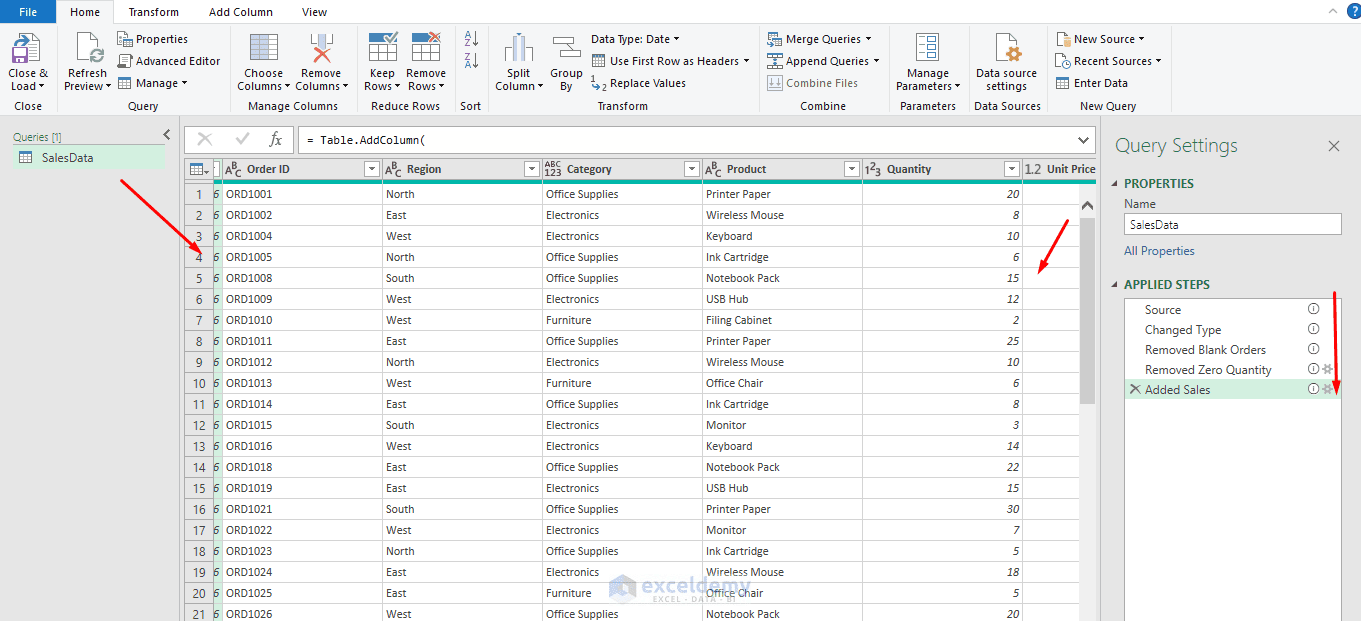This screenshot has width=1361, height=621.
Task: Delete the Added Sales step X icon
Action: [1134, 389]
